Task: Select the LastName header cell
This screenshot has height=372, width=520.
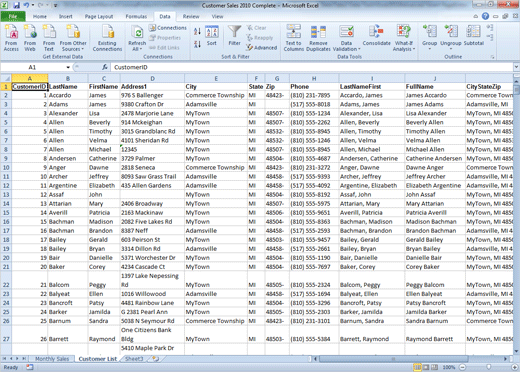Action: pyautogui.click(x=68, y=87)
